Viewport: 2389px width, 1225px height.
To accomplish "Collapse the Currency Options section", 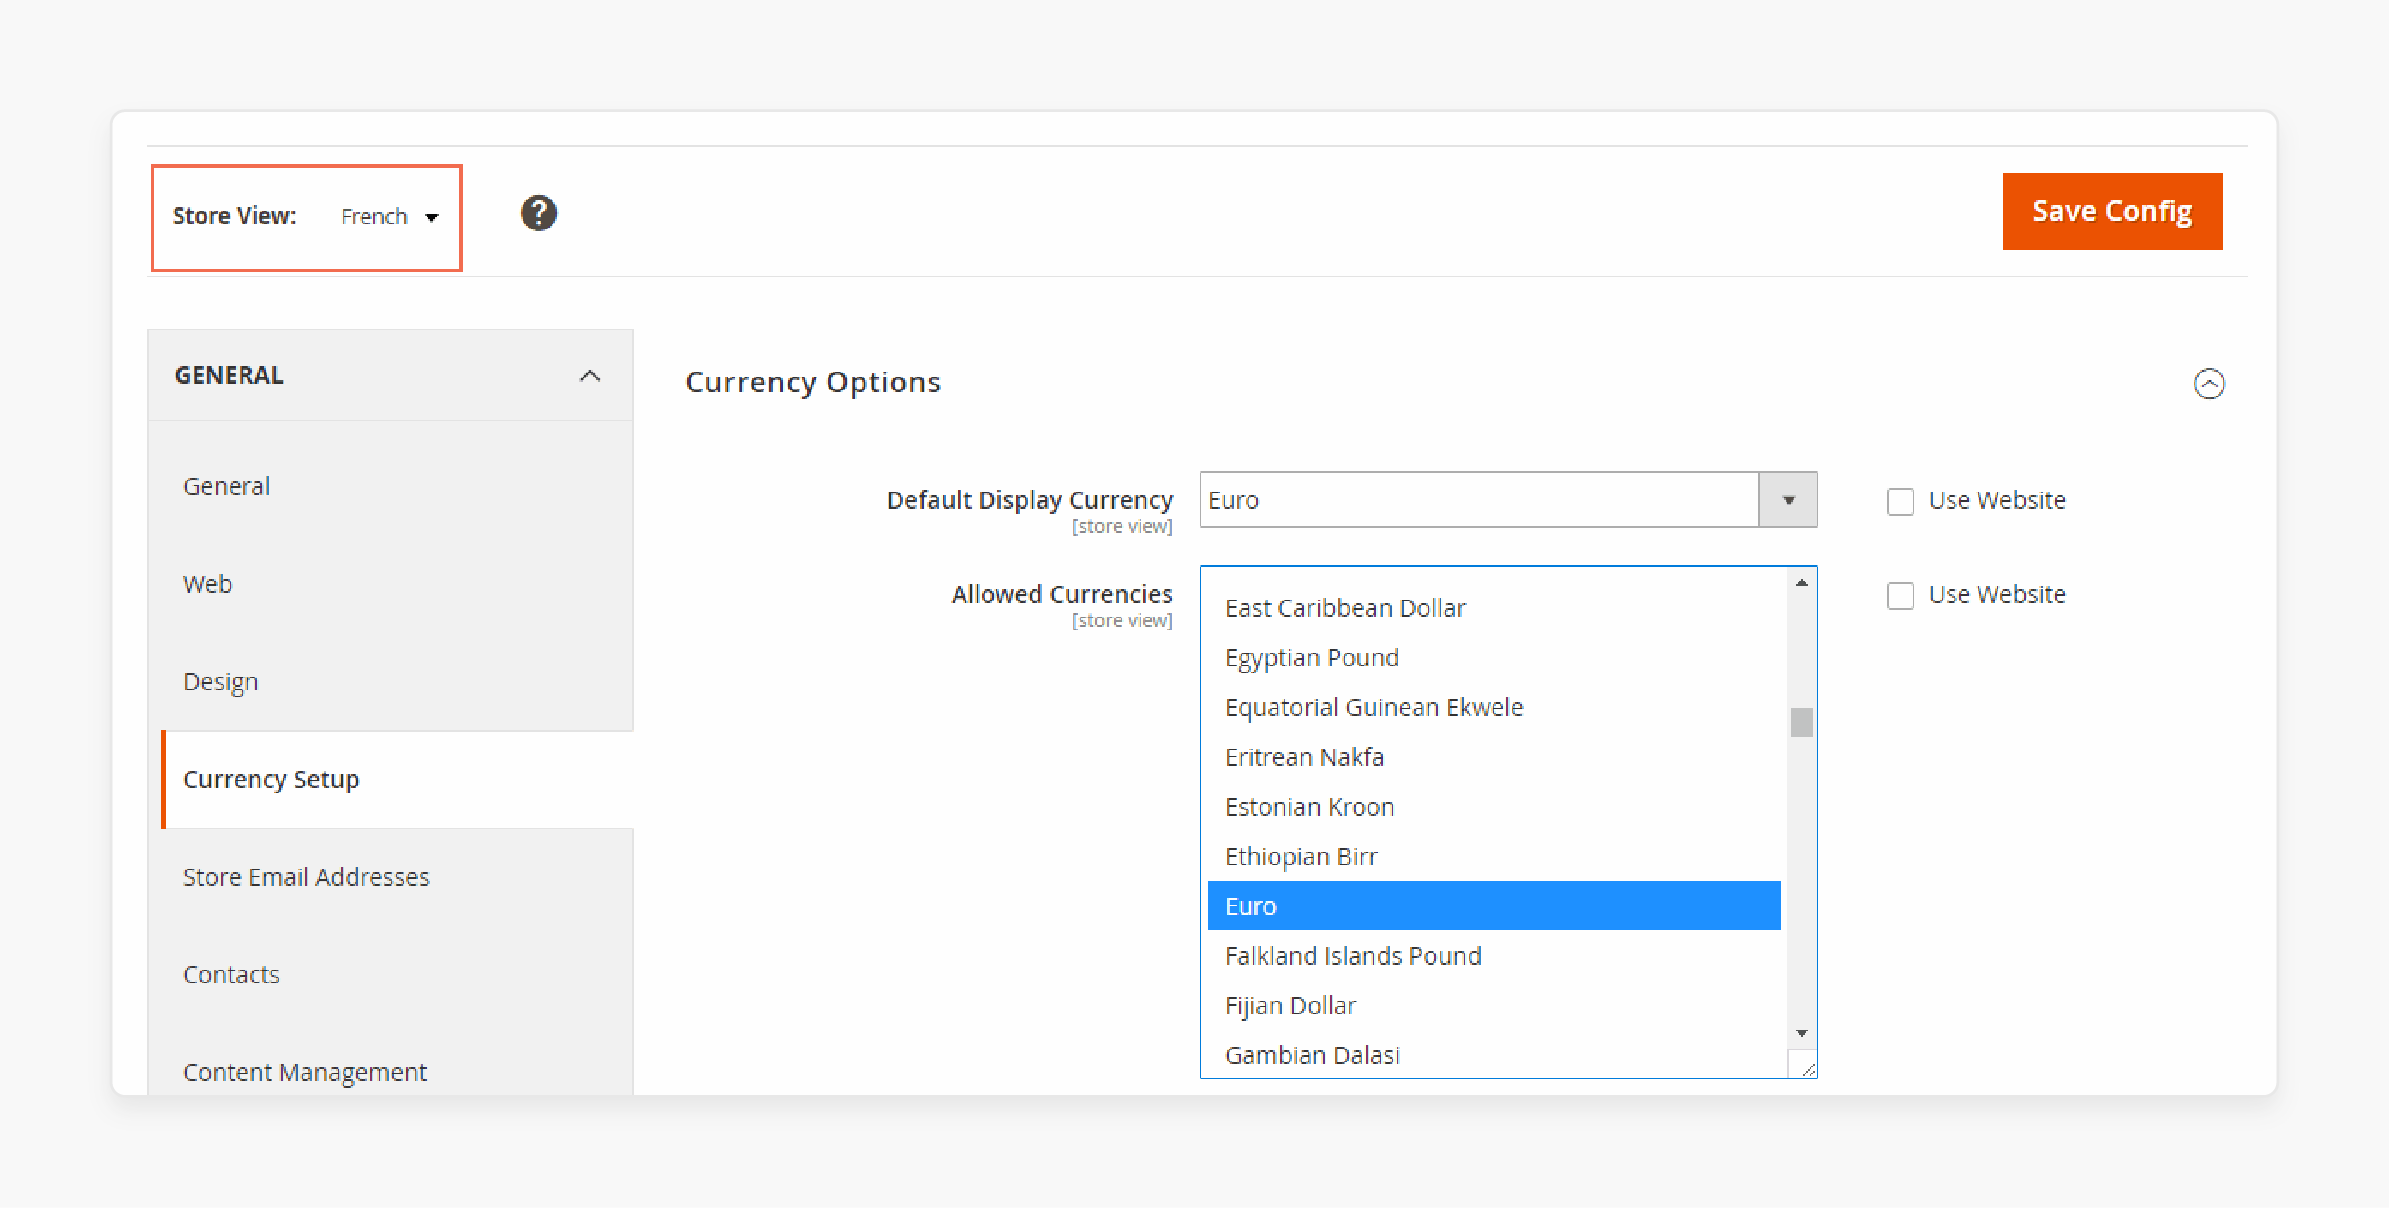I will pyautogui.click(x=2209, y=384).
